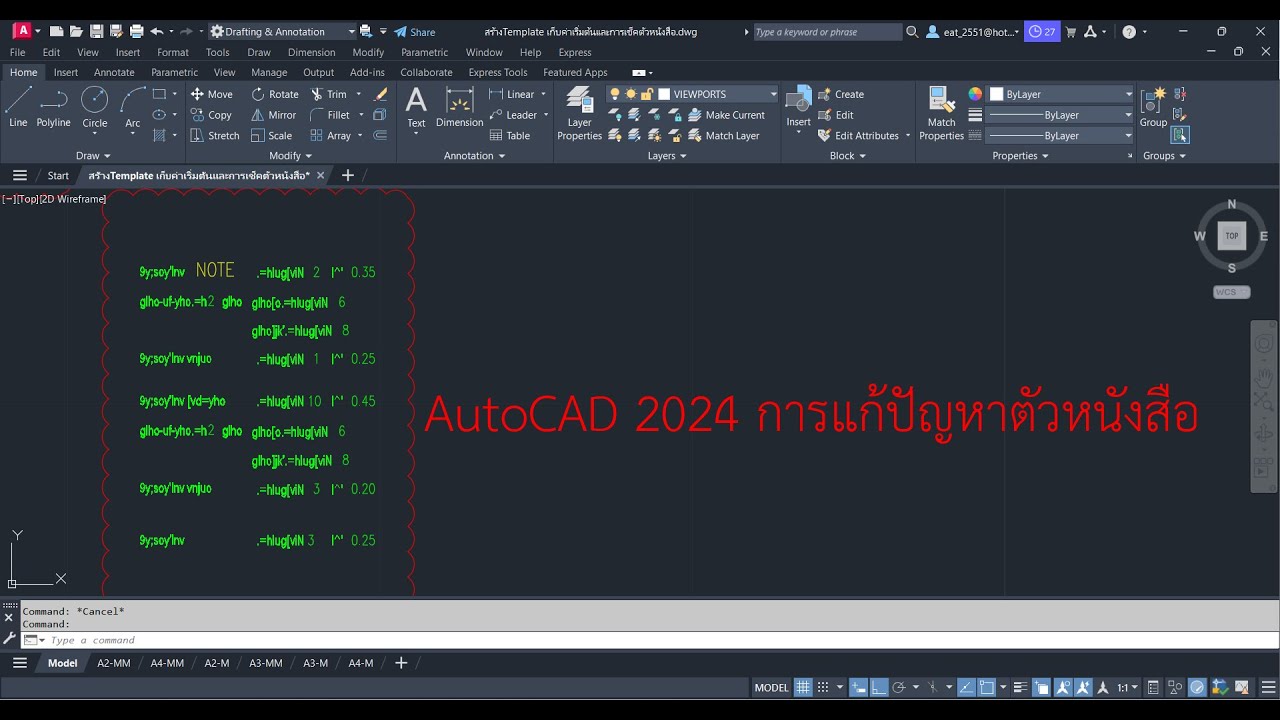The height and width of the screenshot is (720, 1280).
Task: Click the Trim tool
Action: (329, 94)
